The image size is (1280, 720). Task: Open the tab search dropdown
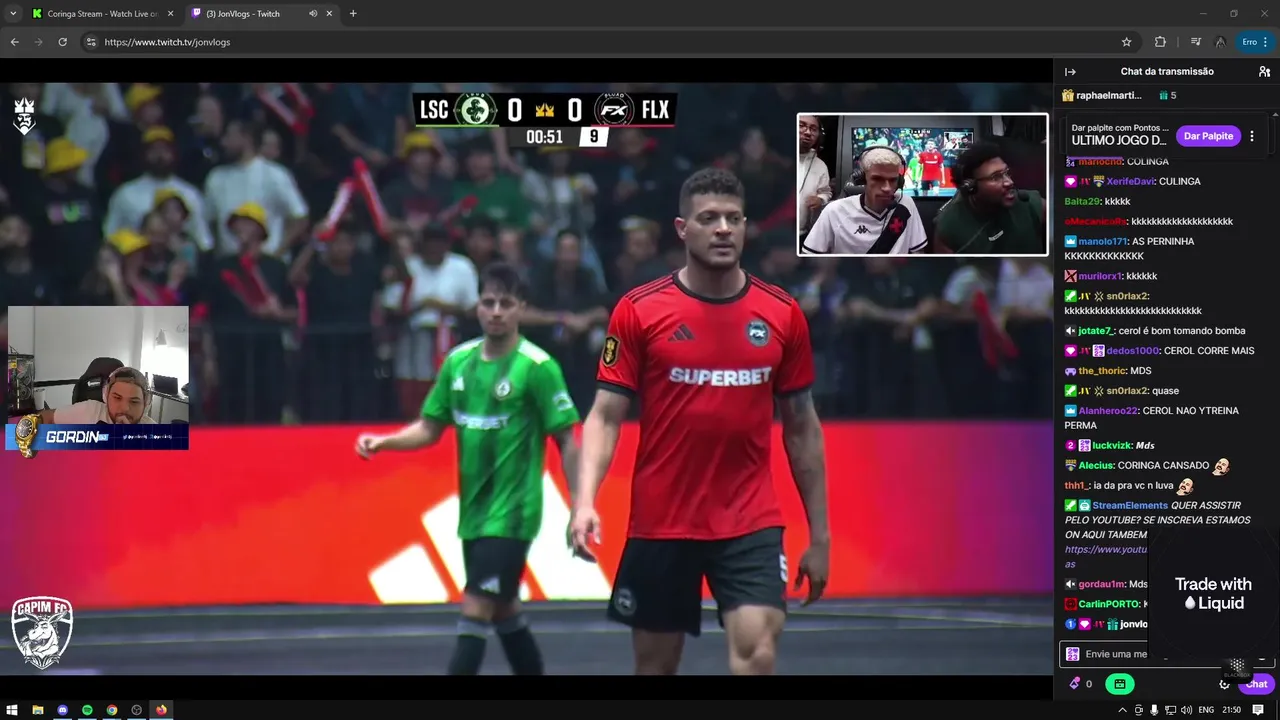tap(13, 14)
